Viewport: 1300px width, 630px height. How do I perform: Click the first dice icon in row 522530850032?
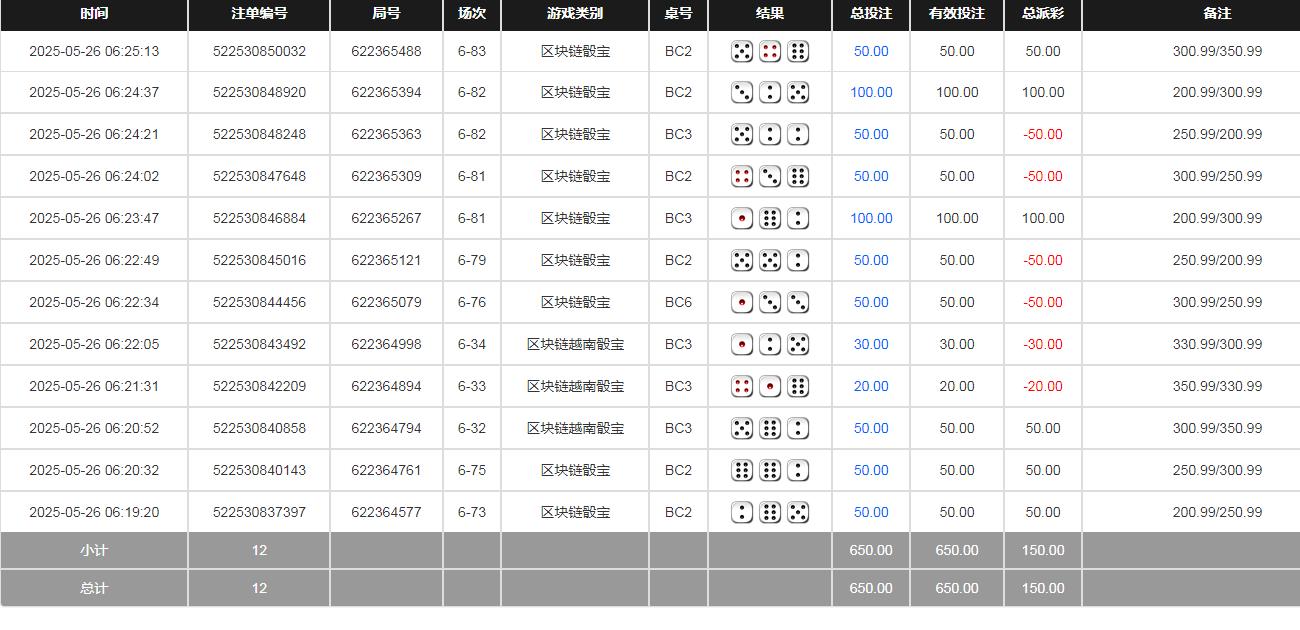741,51
